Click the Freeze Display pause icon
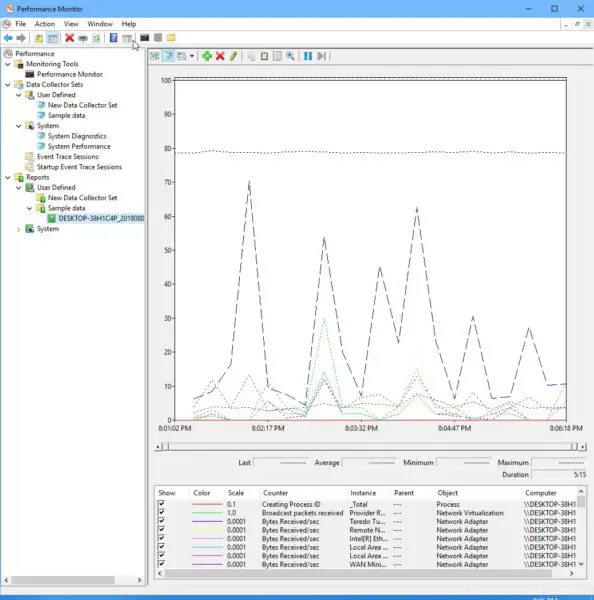Image resolution: width=594 pixels, height=600 pixels. [x=308, y=56]
